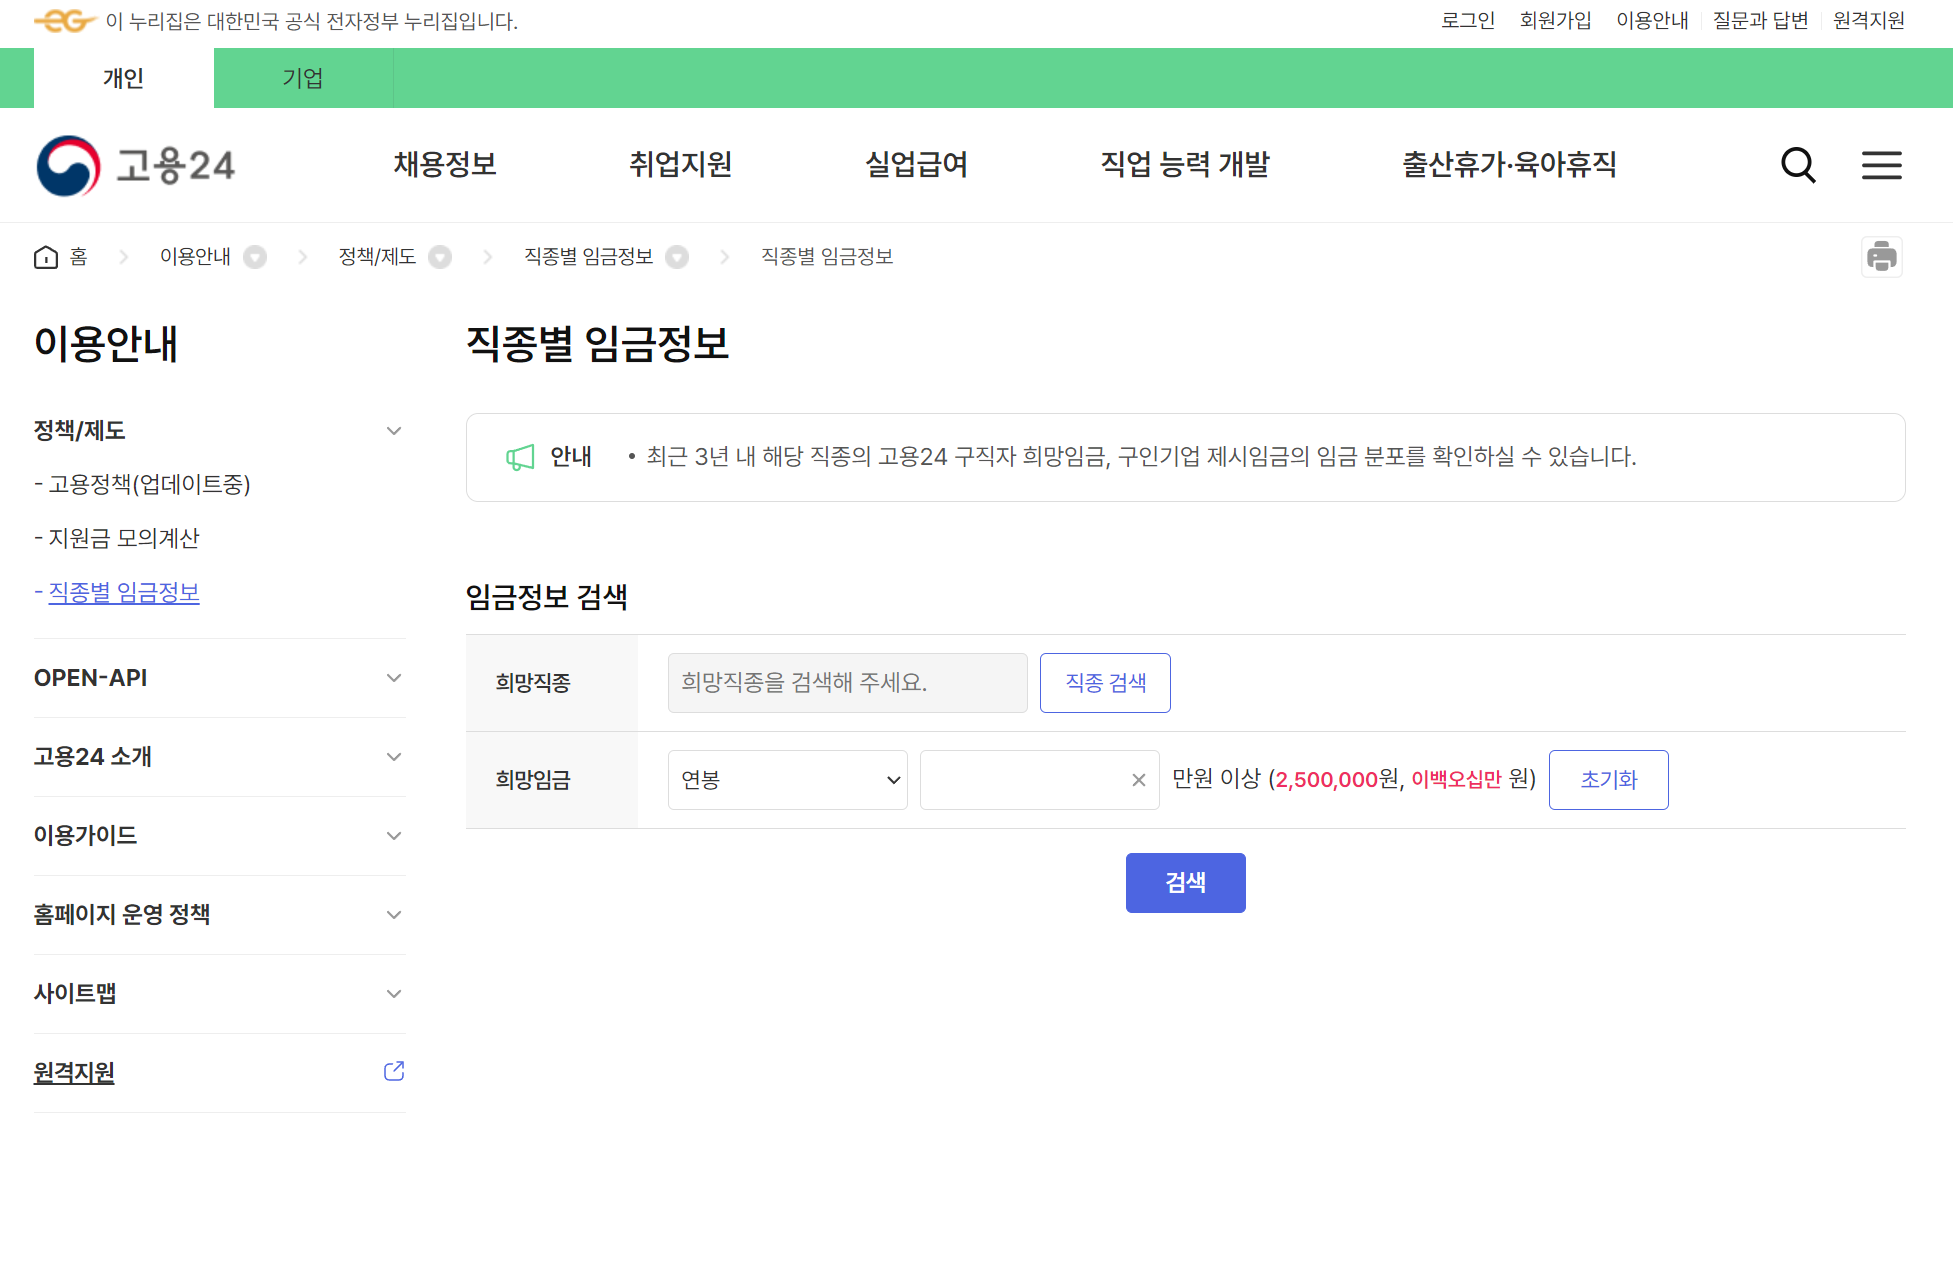The height and width of the screenshot is (1261, 1953).
Task: Open the 채용정보 menu
Action: click(x=445, y=165)
